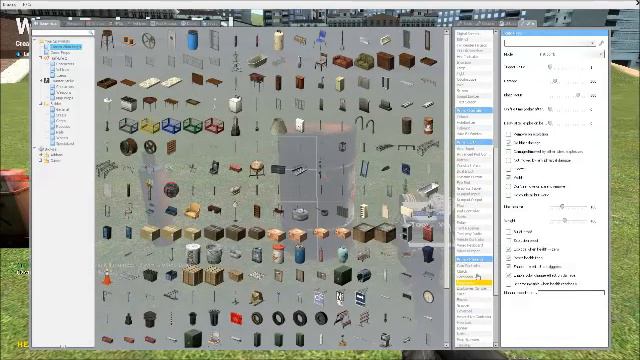Image resolution: width=640 pixels, height=360 pixels.
Task: Select the wooden bar stool prop
Action: pyautogui.click(x=107, y=39)
